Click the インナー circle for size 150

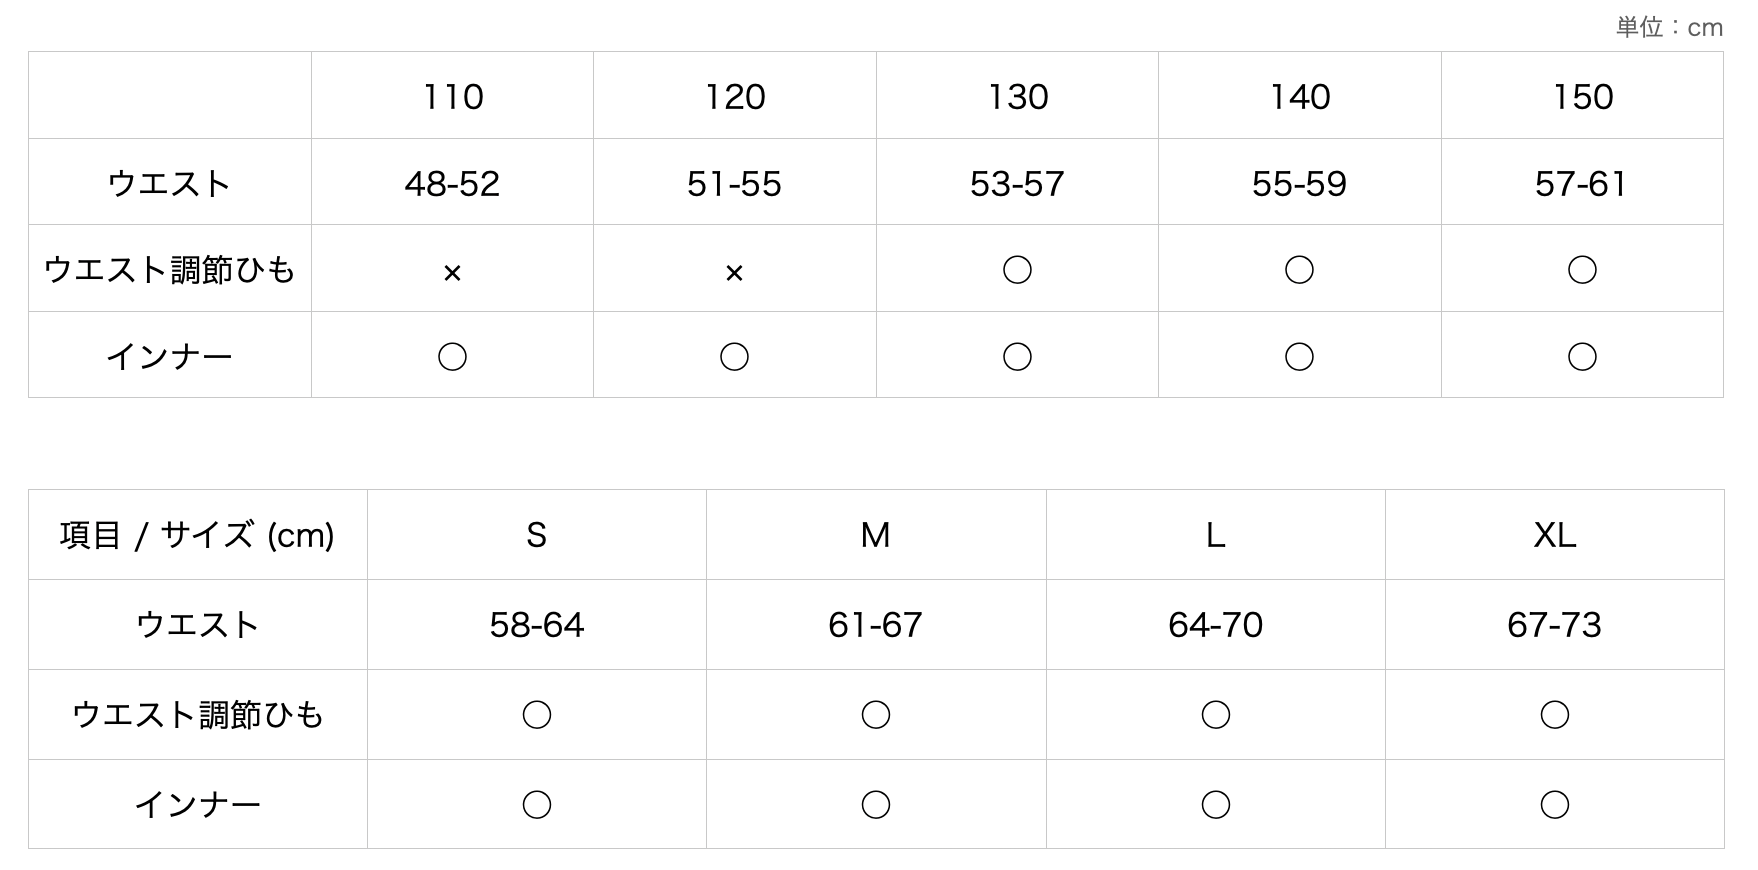click(x=1582, y=357)
